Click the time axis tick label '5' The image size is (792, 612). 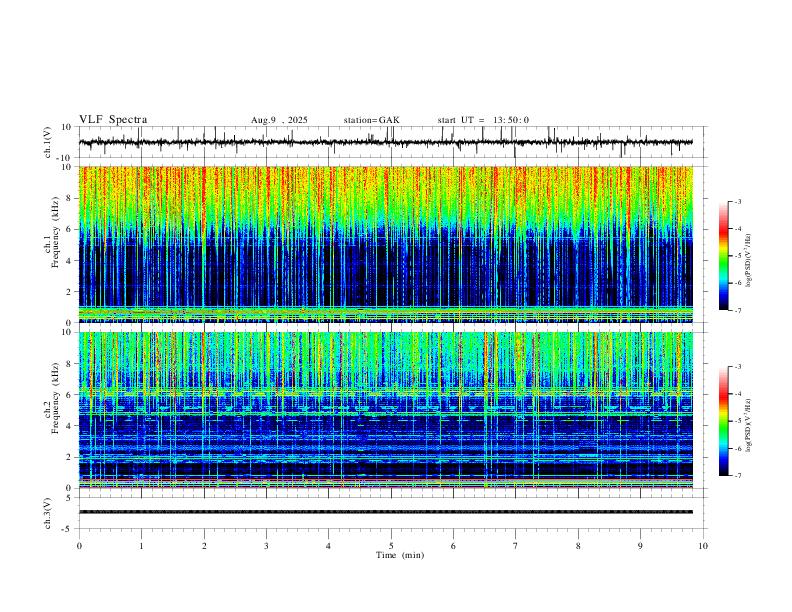point(391,546)
